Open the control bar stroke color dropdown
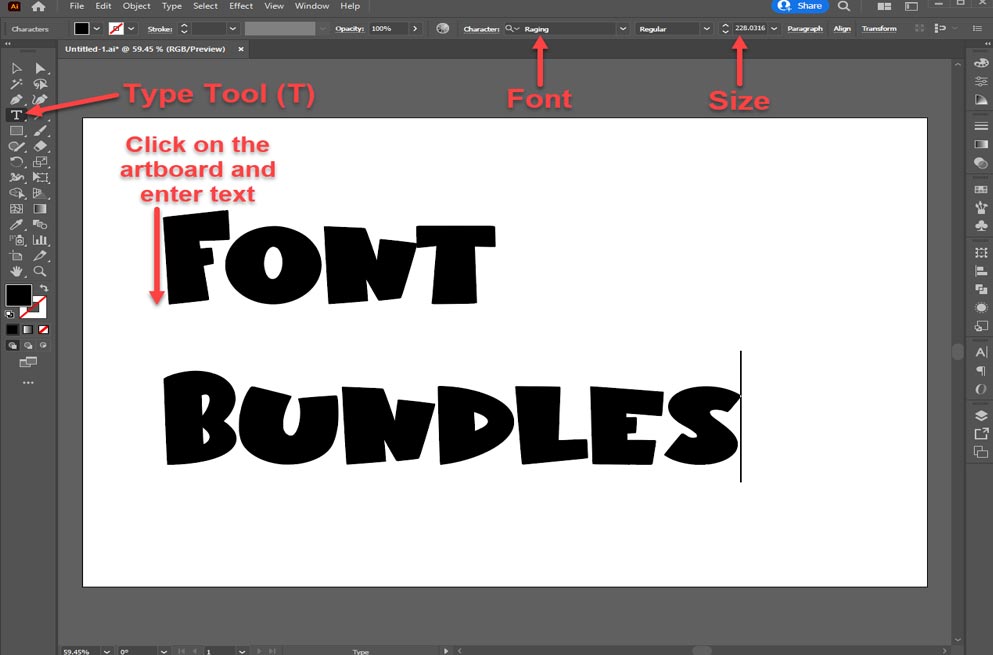 (131, 29)
